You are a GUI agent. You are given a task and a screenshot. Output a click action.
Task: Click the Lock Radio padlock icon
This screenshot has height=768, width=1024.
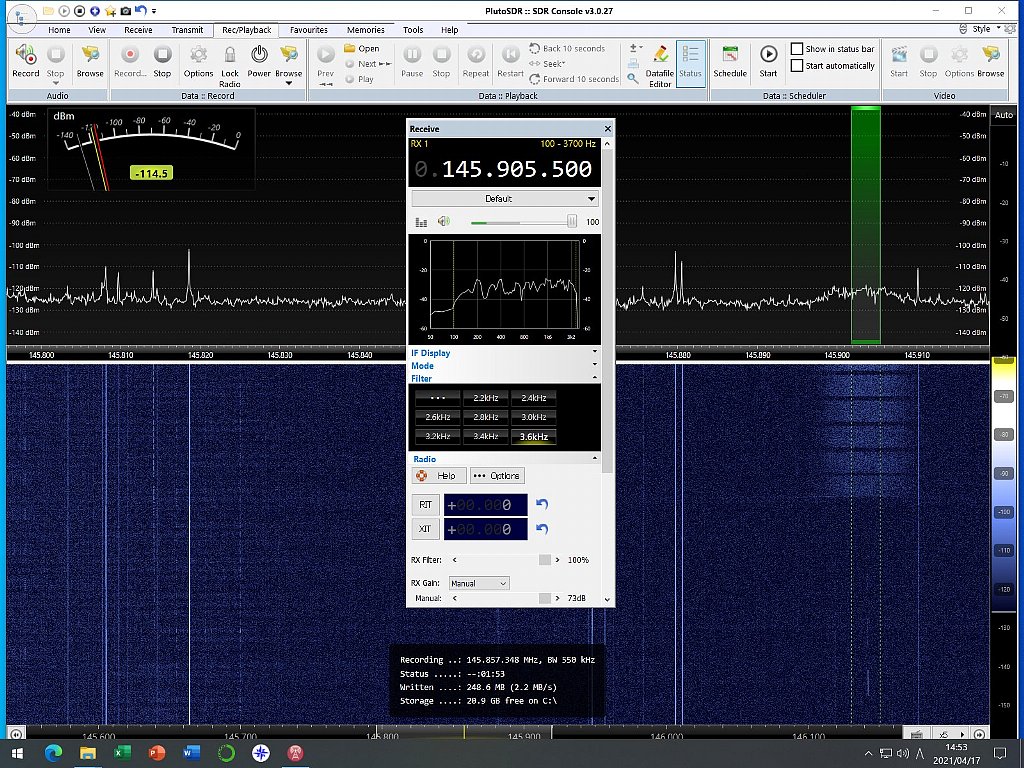230,54
